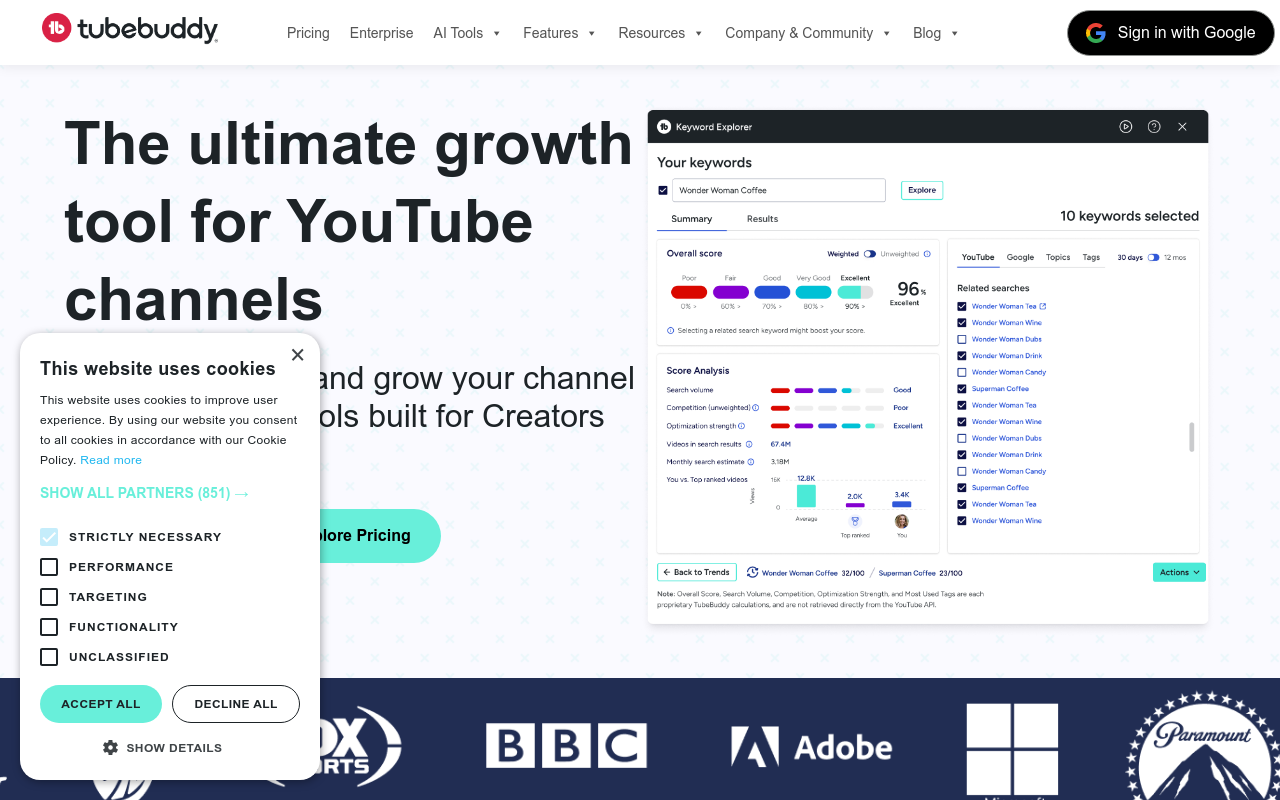
Task: Click the Paramount mountain logo
Action: pos(1203,745)
